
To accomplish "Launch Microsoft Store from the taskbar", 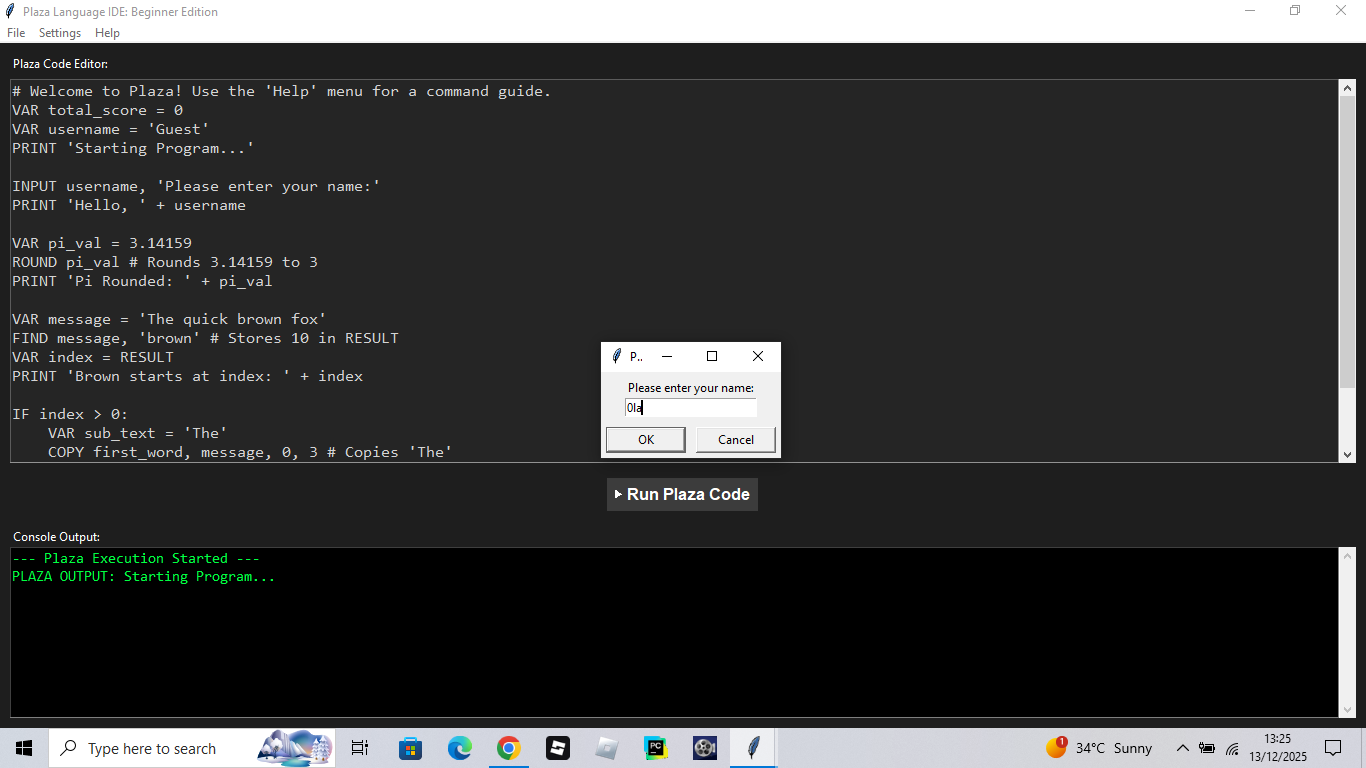I will pos(410,748).
